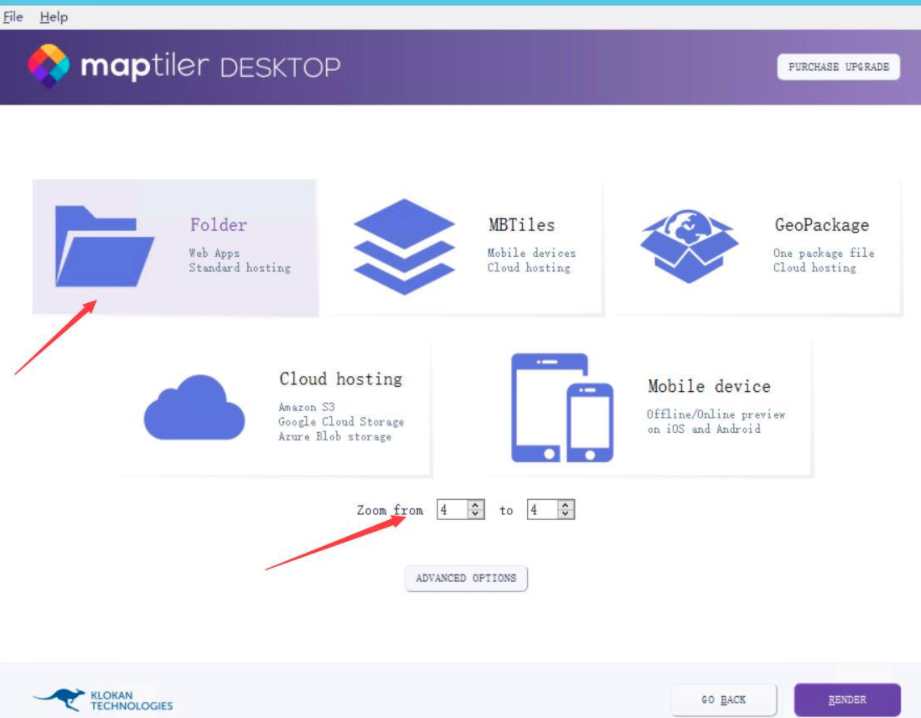The height and width of the screenshot is (718, 921).
Task: Increase the Zoom to value
Action: pos(566,505)
